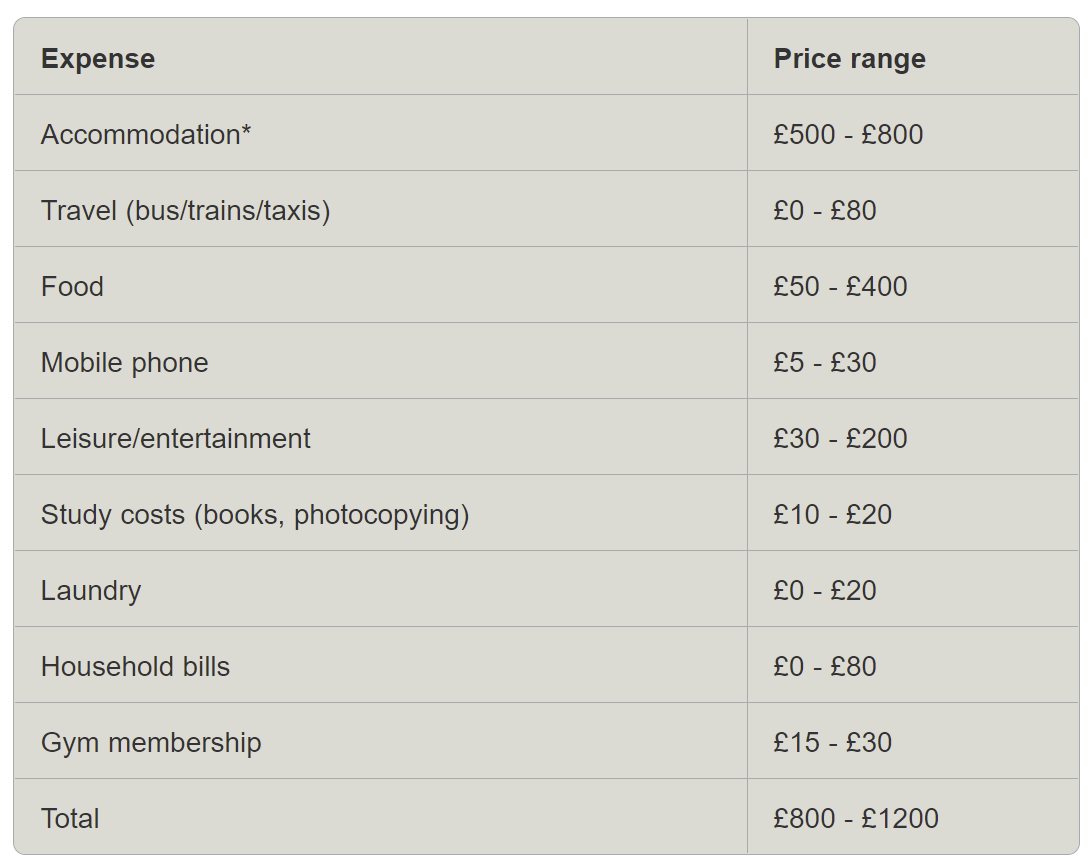Select the Leisure/entertainment cell
This screenshot has height=865, width=1090.
tap(380, 437)
